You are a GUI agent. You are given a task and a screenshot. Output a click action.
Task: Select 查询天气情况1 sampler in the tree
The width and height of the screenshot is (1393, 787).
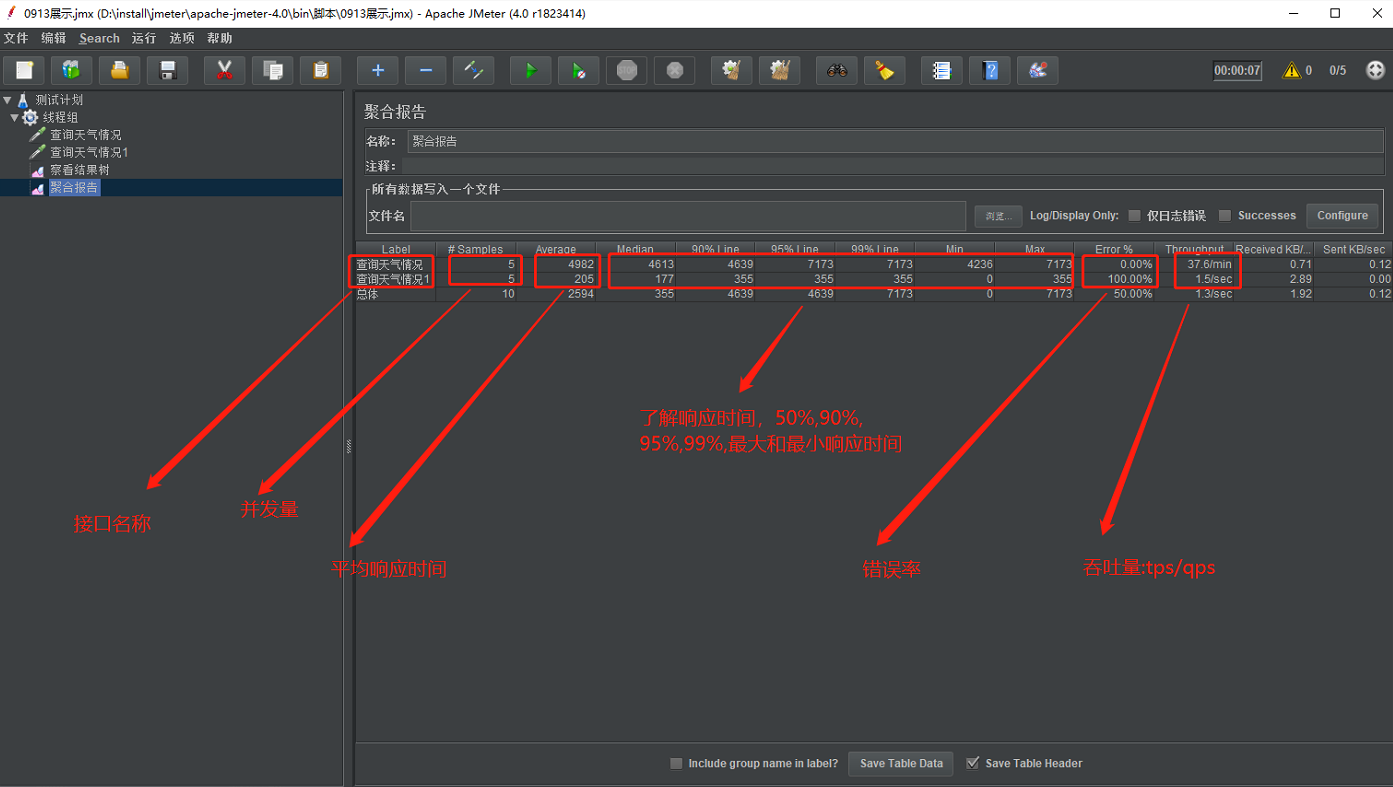[89, 152]
